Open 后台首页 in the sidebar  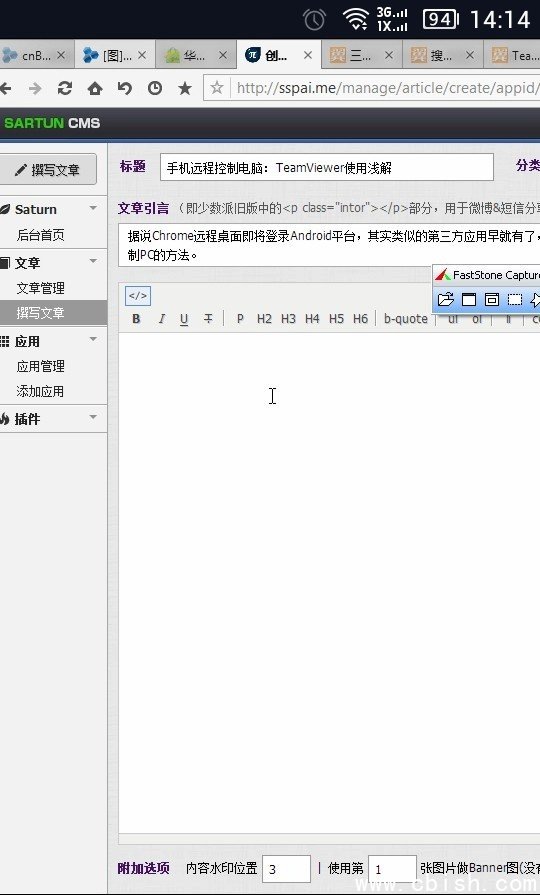[x=41, y=235]
